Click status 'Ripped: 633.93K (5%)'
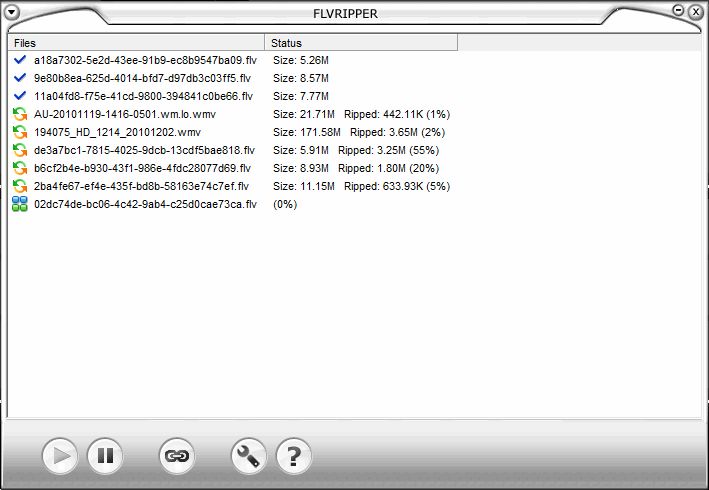 (397, 187)
